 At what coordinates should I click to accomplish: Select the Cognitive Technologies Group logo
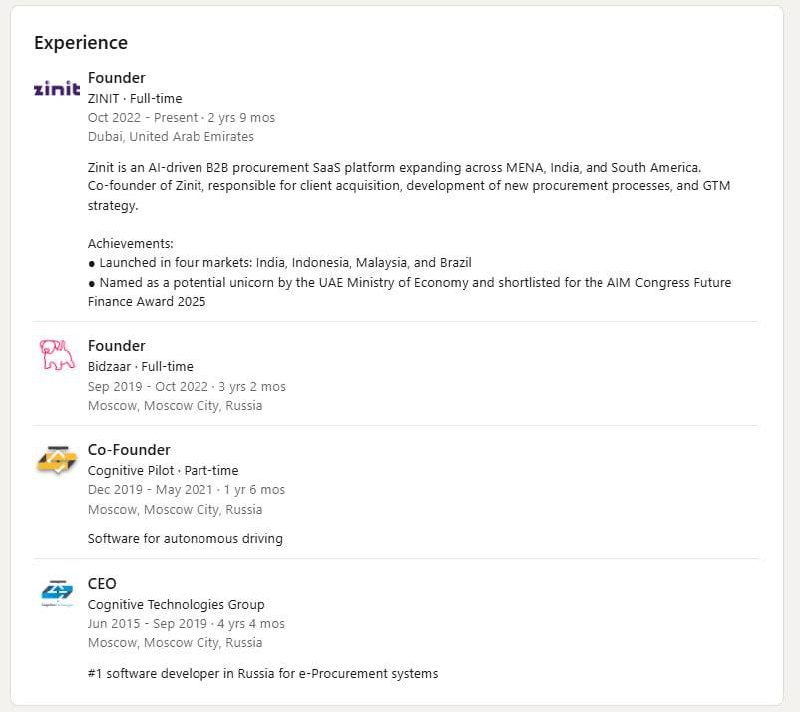(x=57, y=593)
